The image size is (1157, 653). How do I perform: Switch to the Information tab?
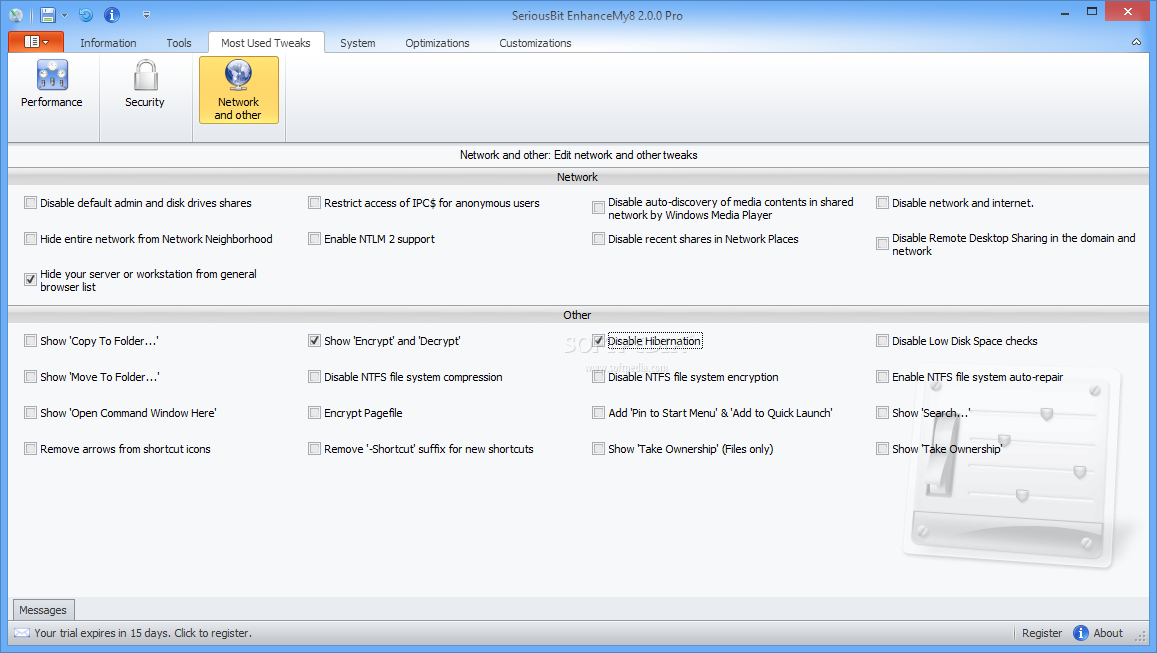(108, 43)
